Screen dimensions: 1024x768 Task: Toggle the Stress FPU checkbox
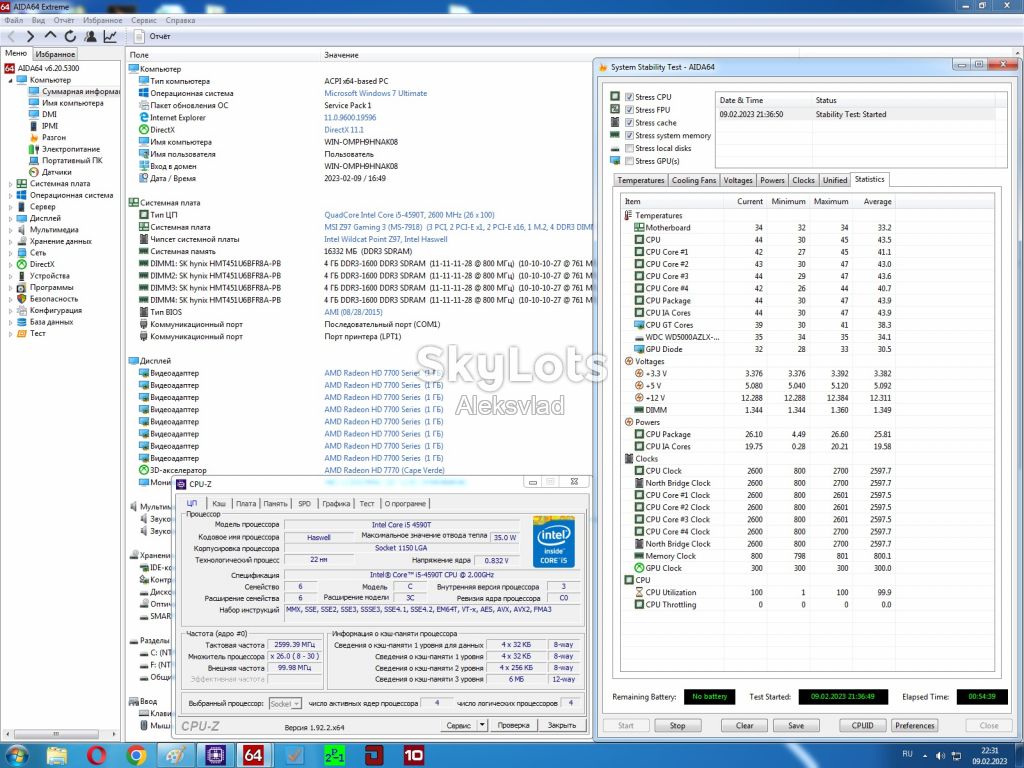pos(630,110)
